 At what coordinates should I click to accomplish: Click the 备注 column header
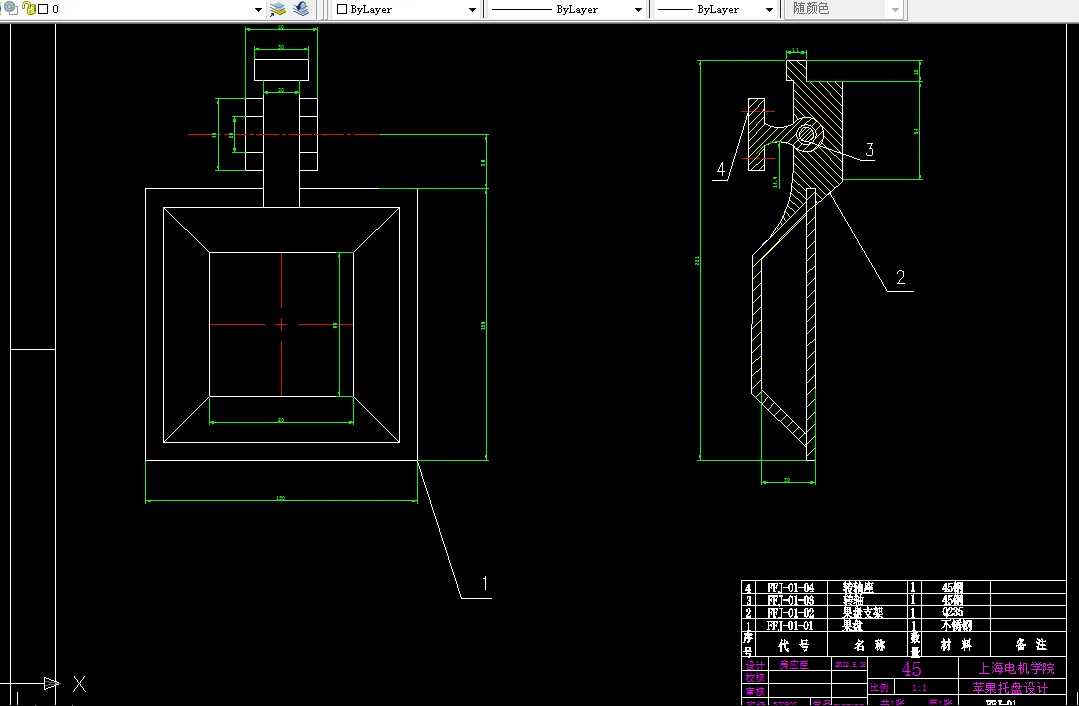pyautogui.click(x=1030, y=645)
